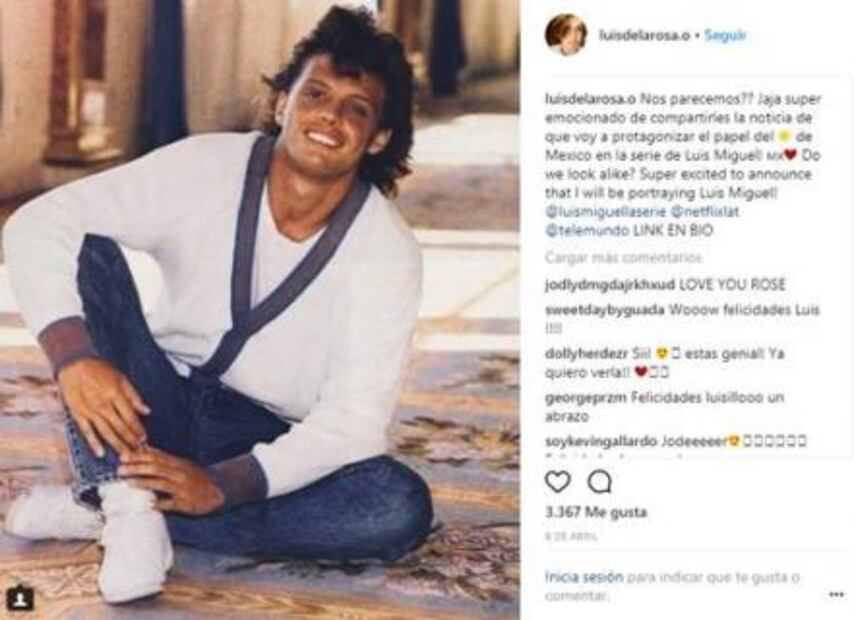The image size is (854, 620).
Task: View the 3.367 Me gusta likes list
Action: click(596, 512)
